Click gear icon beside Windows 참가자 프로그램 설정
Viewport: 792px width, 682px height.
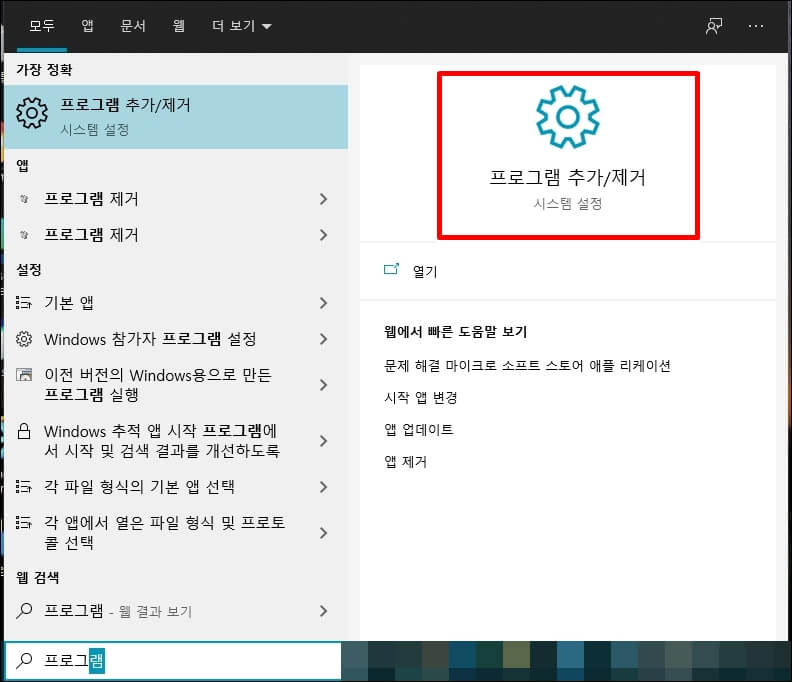tap(24, 338)
